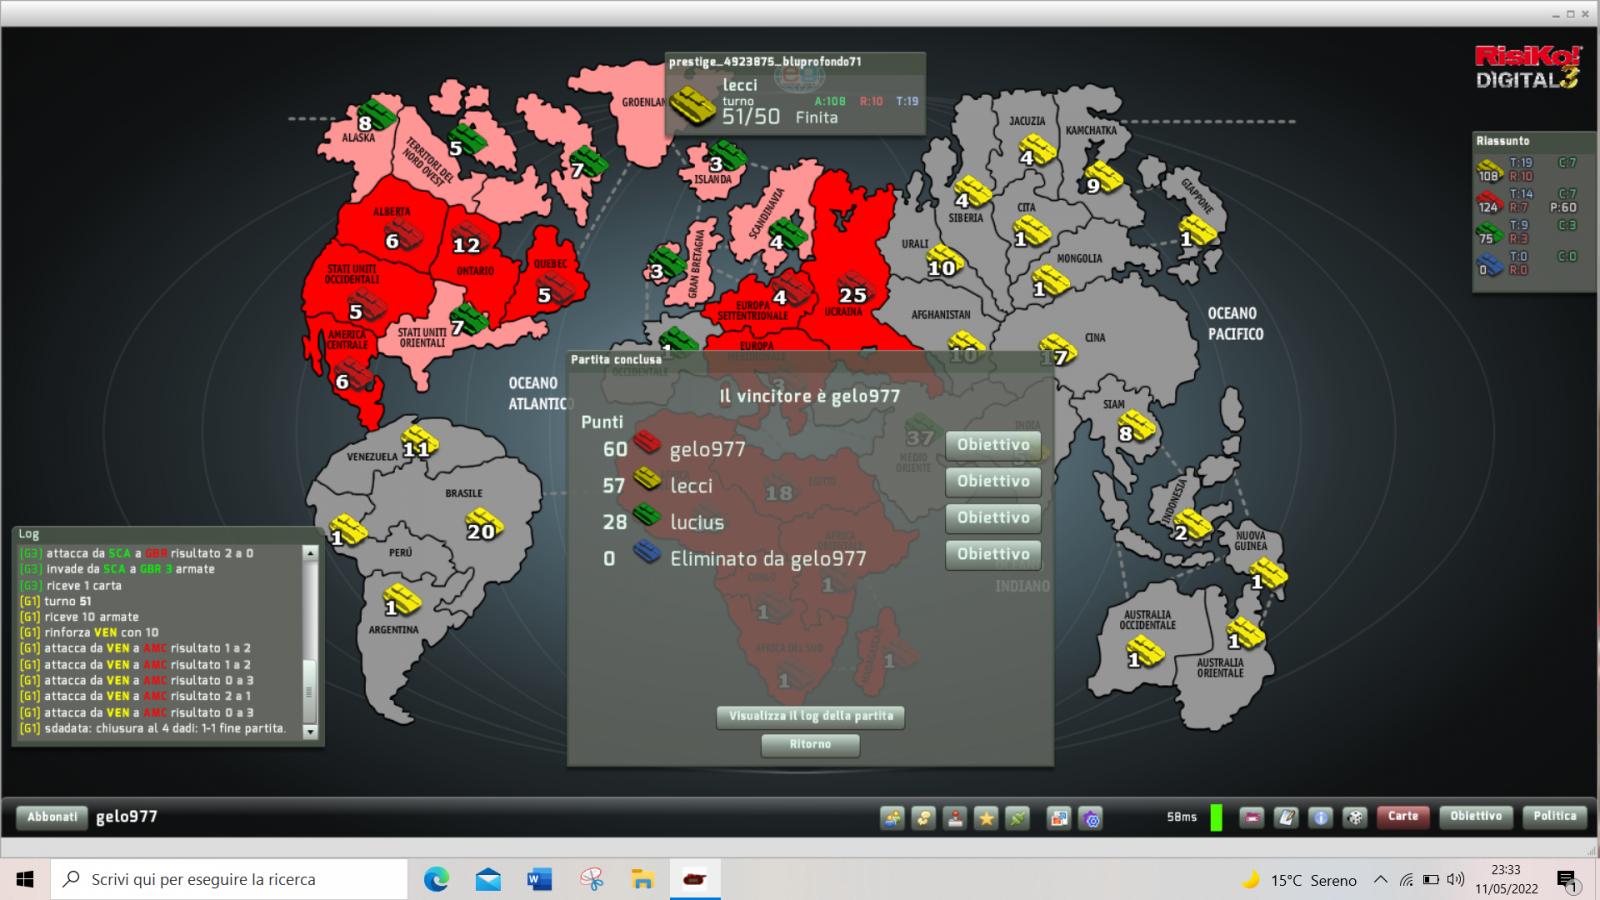Click yellow tank in Brasile with 20
The height and width of the screenshot is (900, 1600).
point(485,525)
